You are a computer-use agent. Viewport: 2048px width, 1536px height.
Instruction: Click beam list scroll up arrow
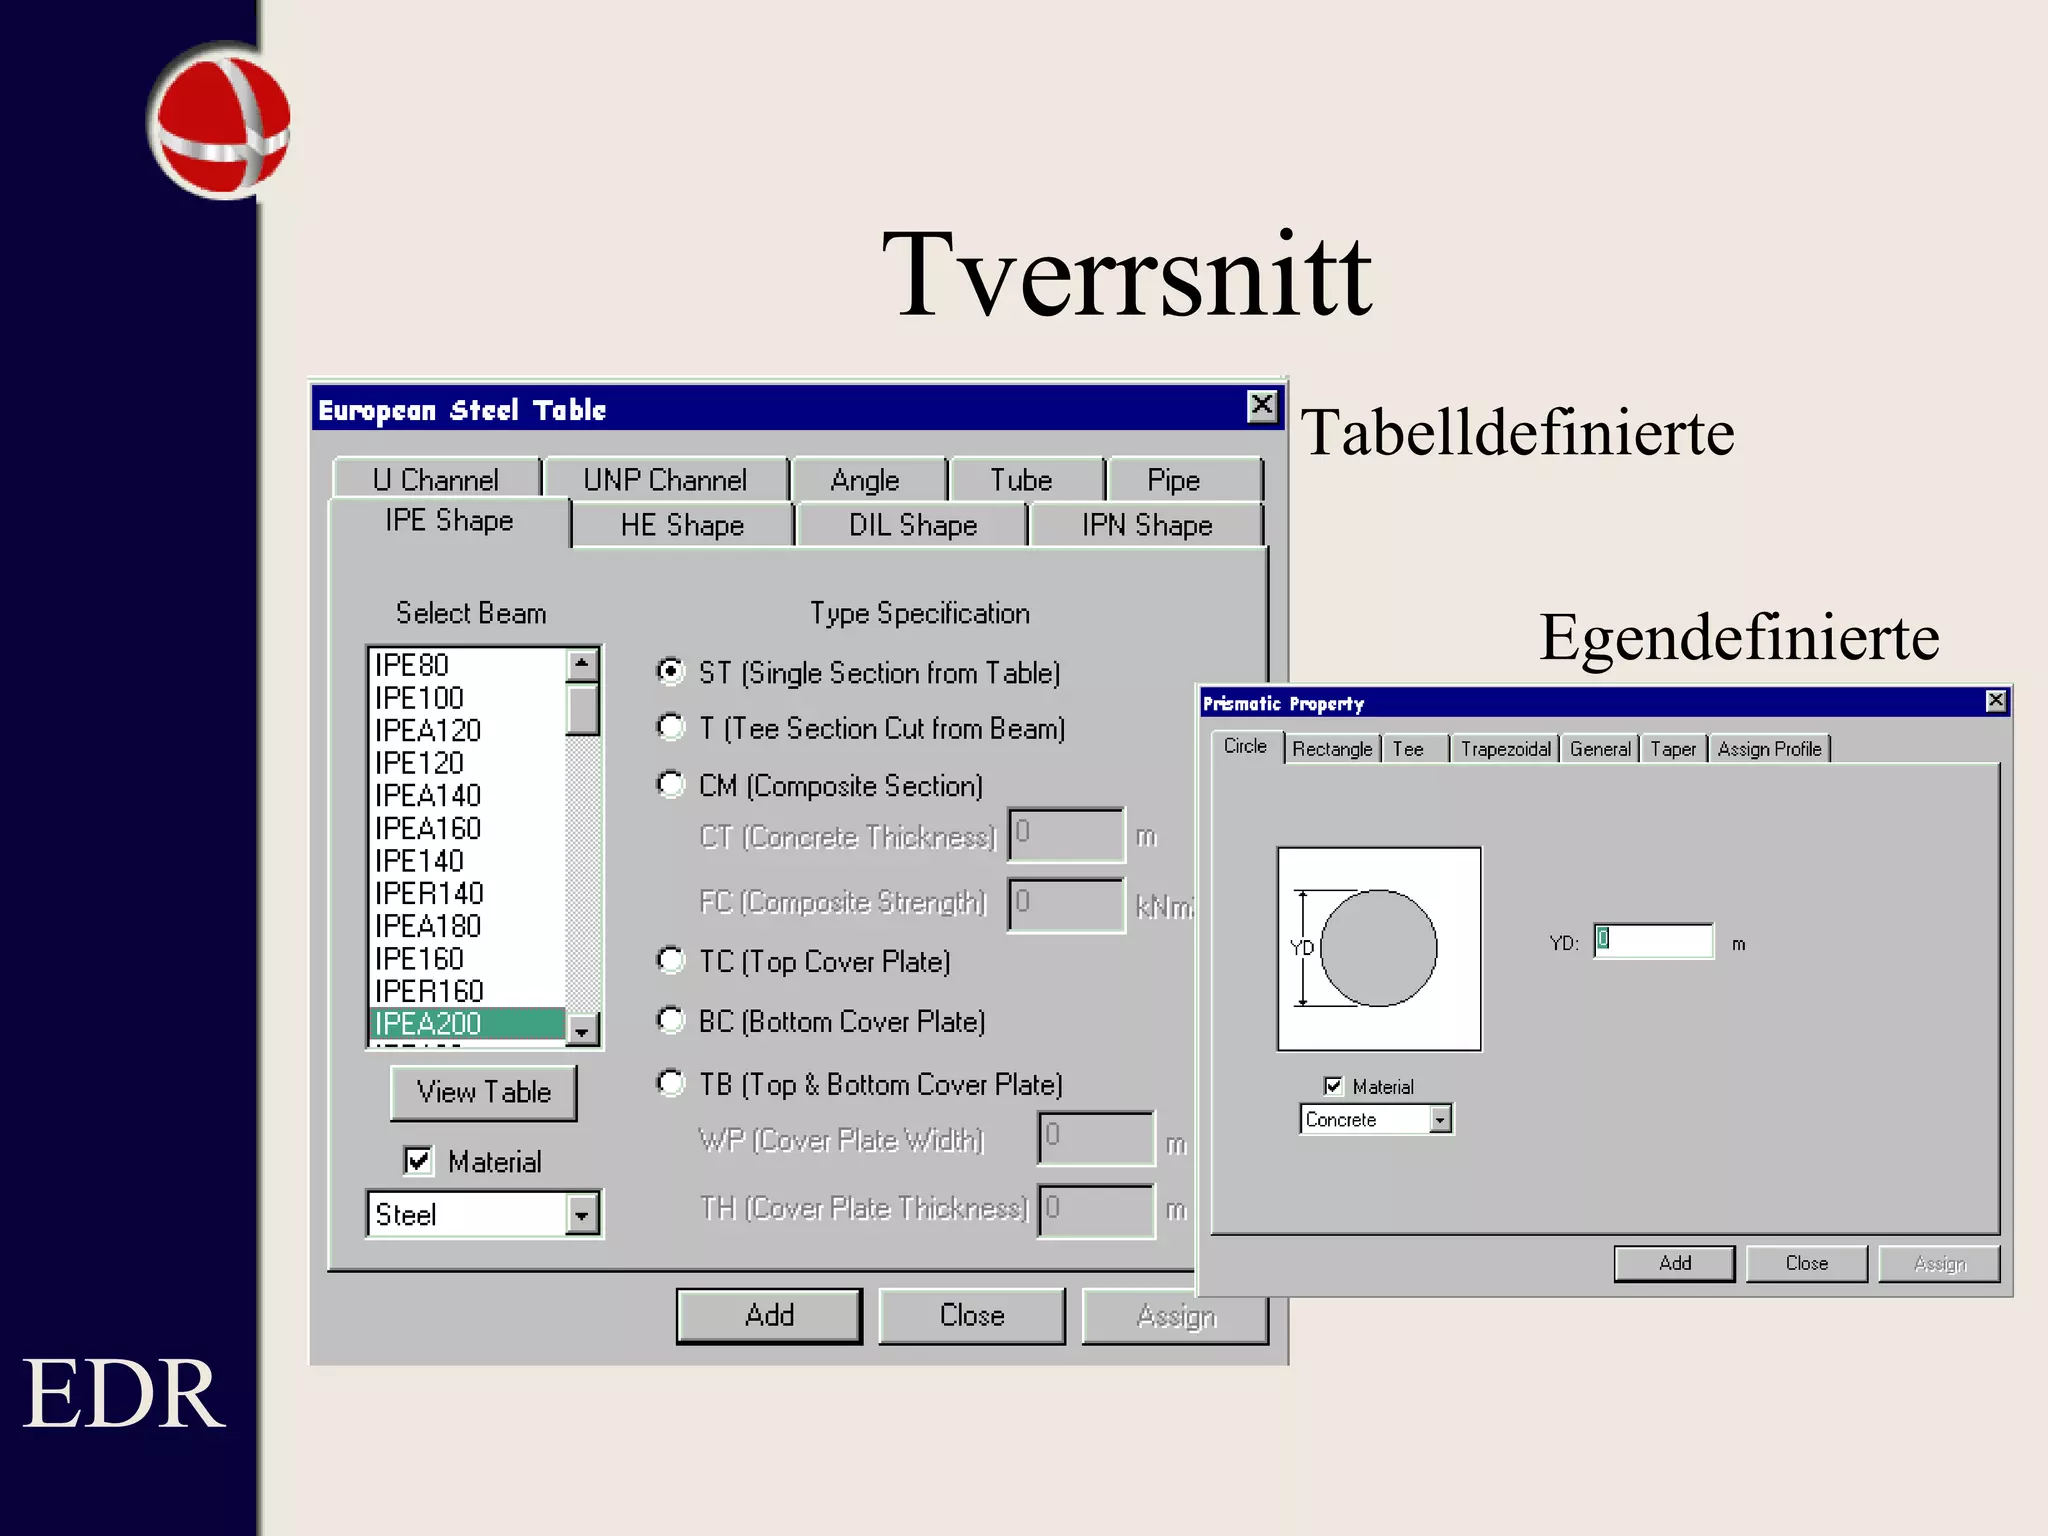(x=581, y=665)
